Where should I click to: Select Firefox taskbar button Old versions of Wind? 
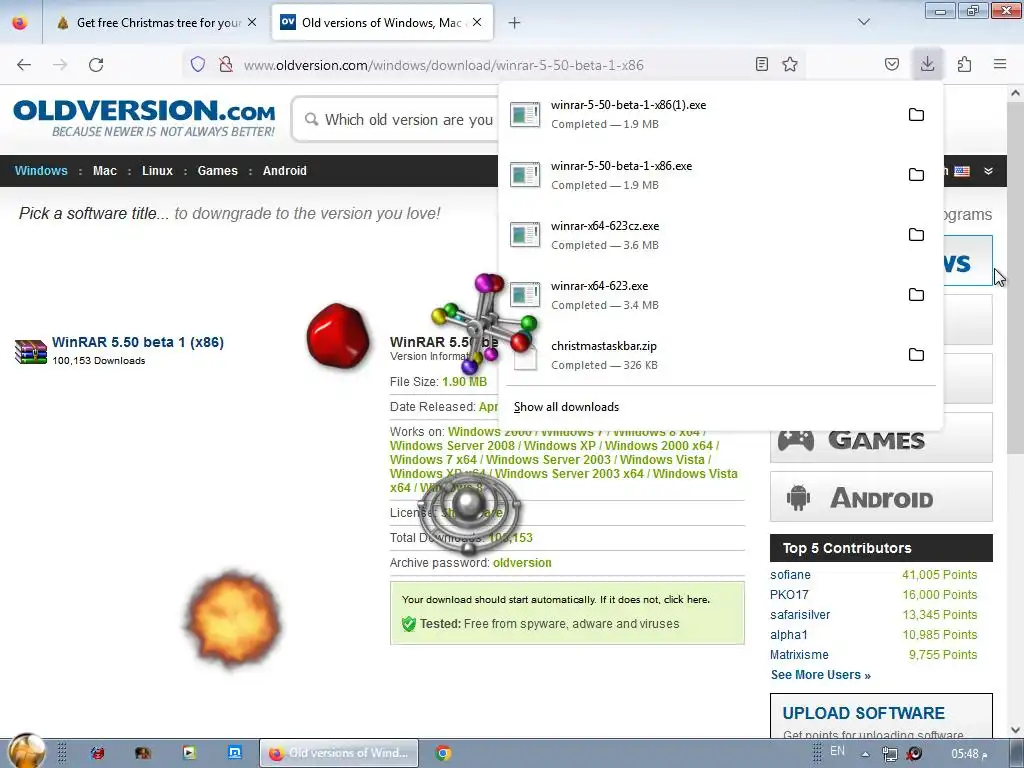pos(338,753)
